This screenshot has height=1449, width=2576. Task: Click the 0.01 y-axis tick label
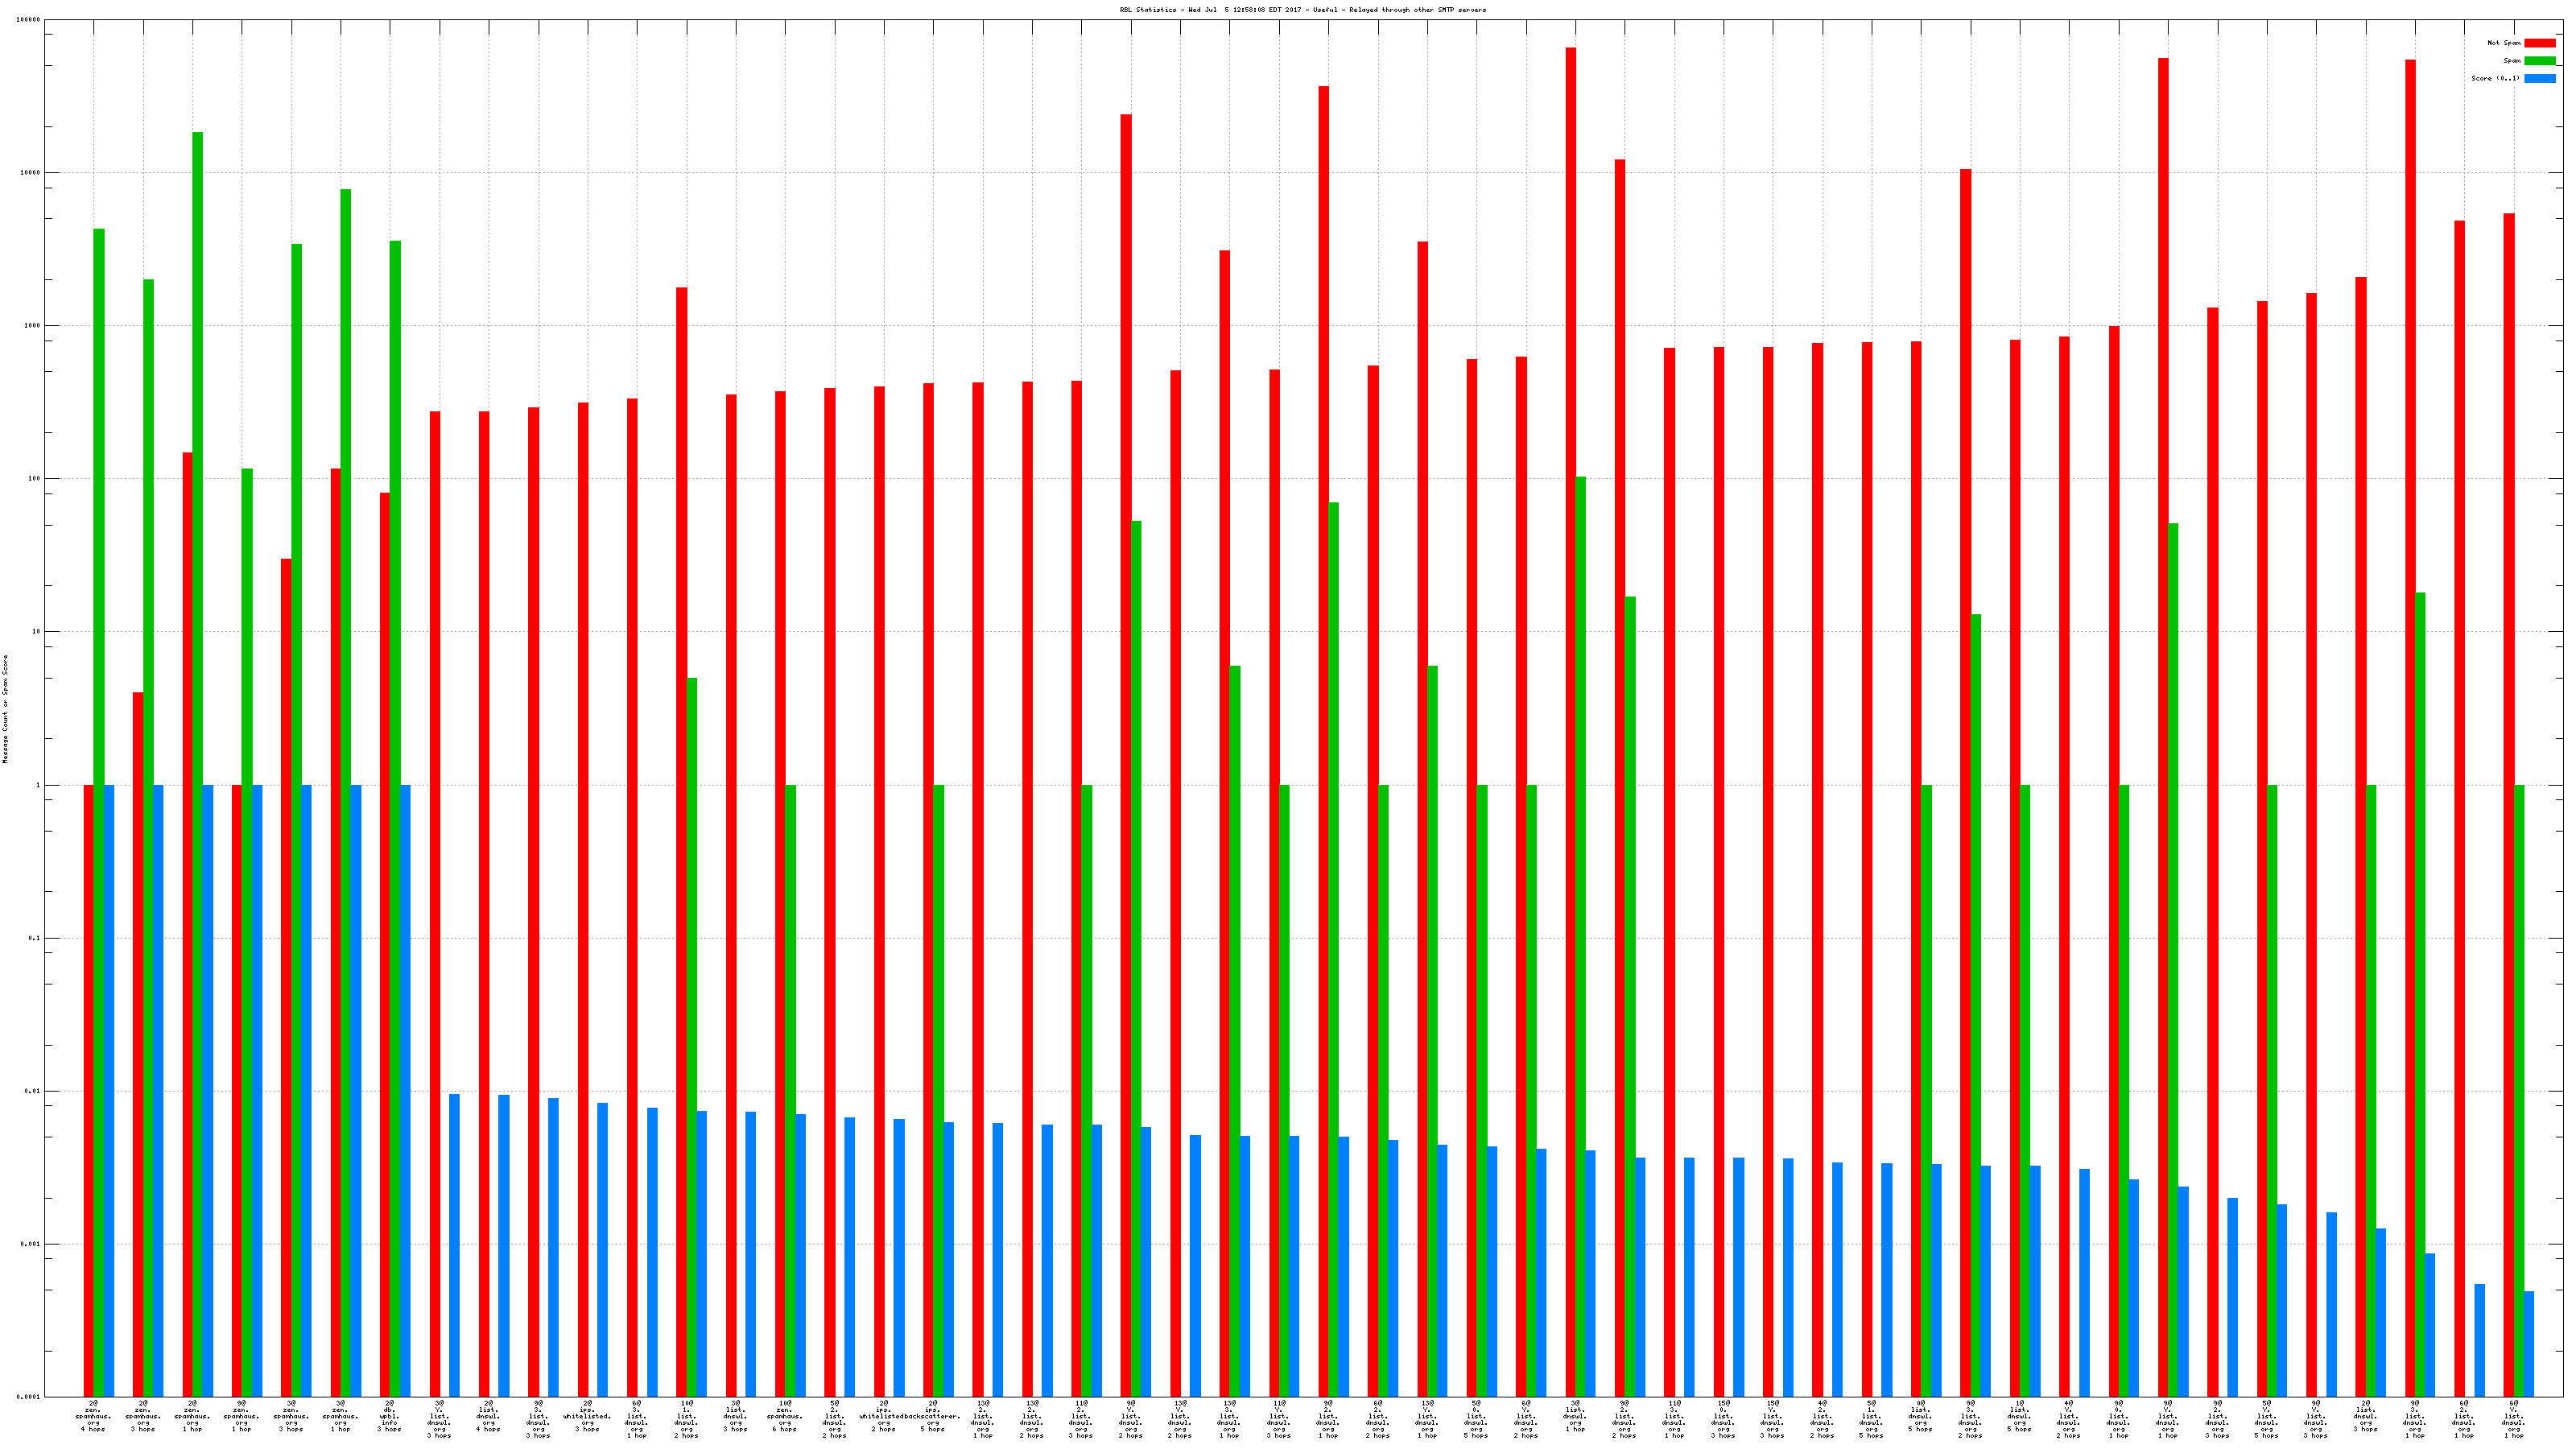(33, 1091)
